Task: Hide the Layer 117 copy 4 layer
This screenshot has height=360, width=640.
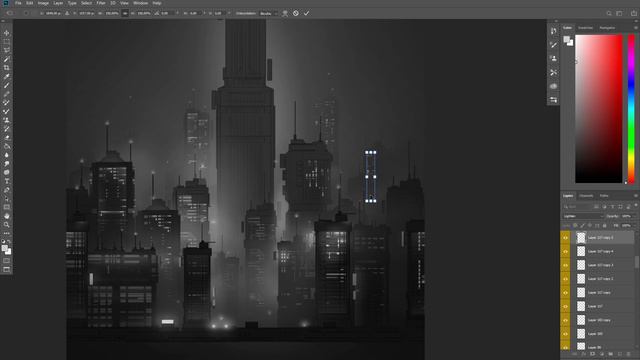Action: point(565,251)
